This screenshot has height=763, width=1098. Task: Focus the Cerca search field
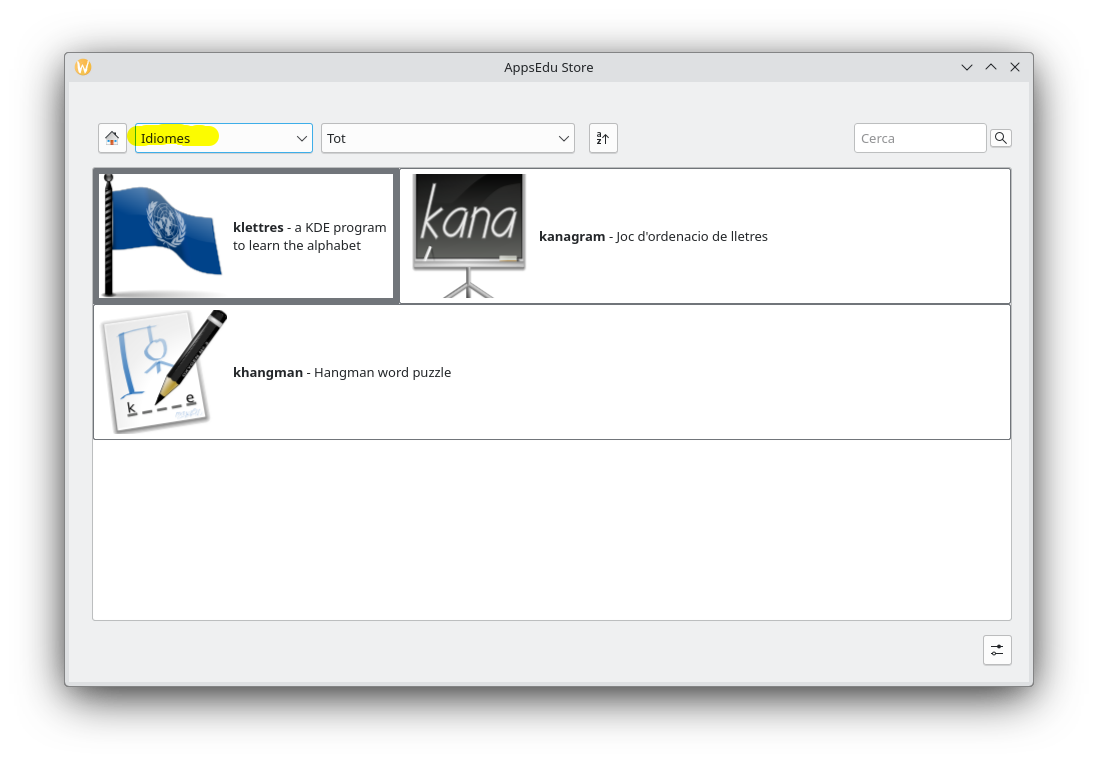[x=919, y=138]
